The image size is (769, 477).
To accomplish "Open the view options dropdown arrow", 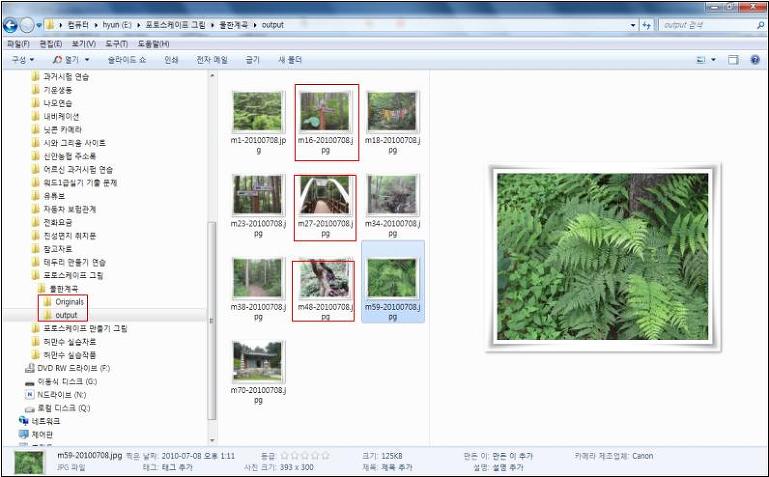I will tap(713, 60).
